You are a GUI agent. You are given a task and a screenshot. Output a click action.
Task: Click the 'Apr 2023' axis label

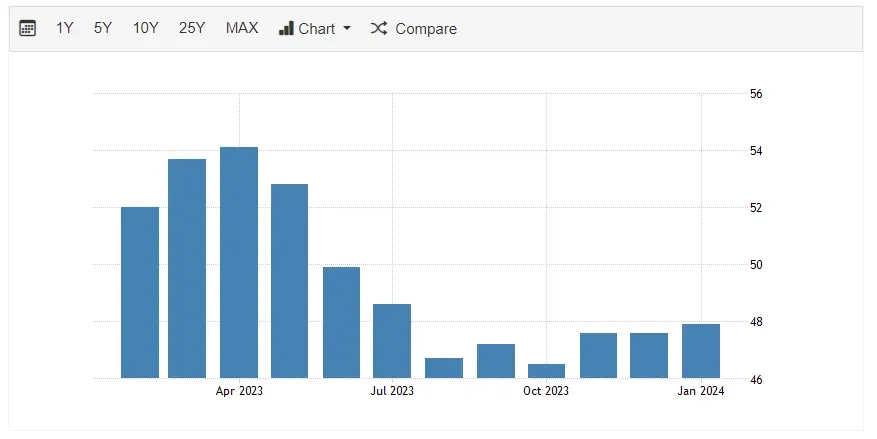[x=239, y=391]
